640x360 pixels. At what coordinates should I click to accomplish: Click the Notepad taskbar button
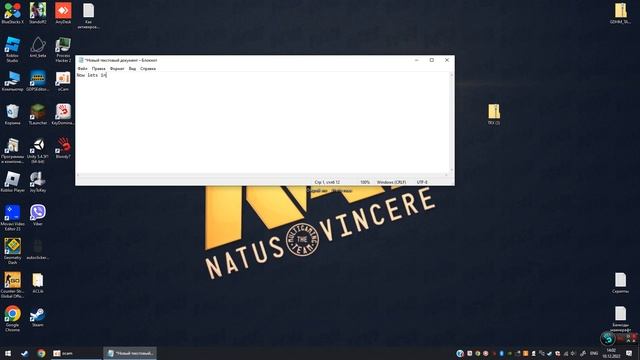[x=130, y=353]
